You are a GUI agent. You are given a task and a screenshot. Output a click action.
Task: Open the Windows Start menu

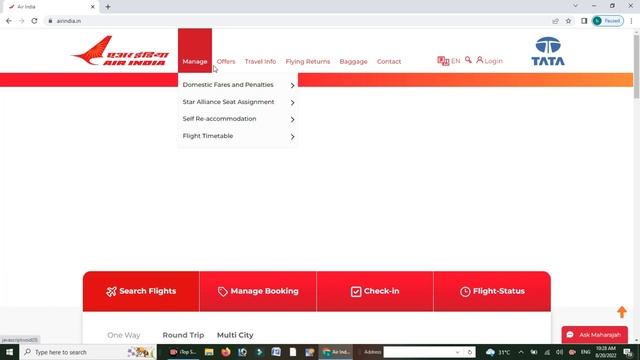(9, 352)
